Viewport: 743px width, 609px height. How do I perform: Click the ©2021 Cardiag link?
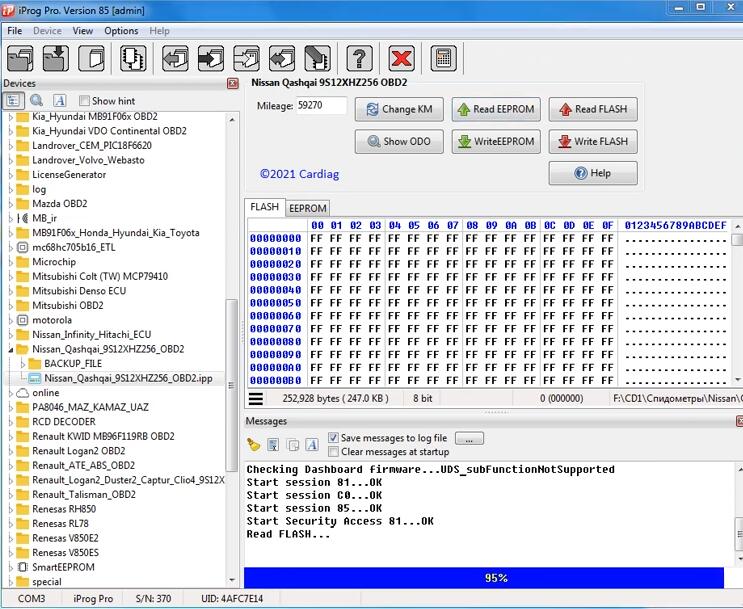[x=299, y=174]
